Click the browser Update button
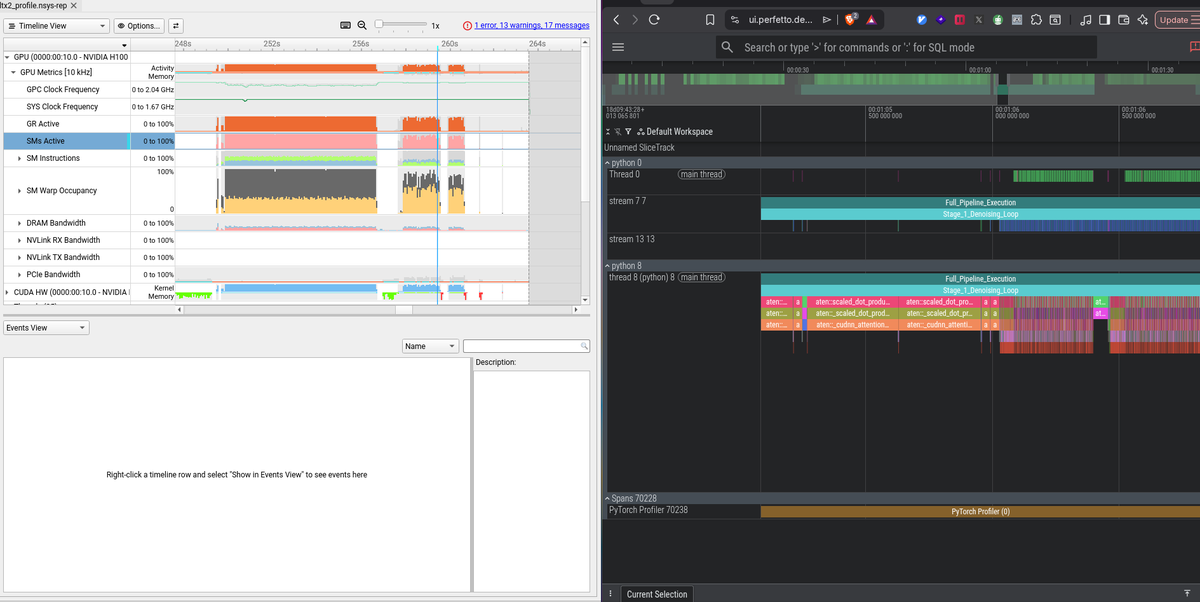 [1176, 20]
